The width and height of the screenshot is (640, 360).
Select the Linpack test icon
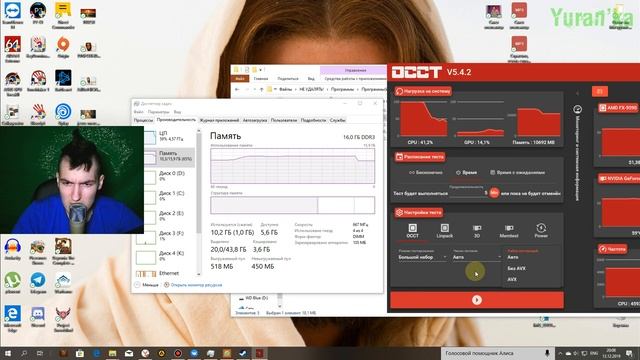(444, 231)
